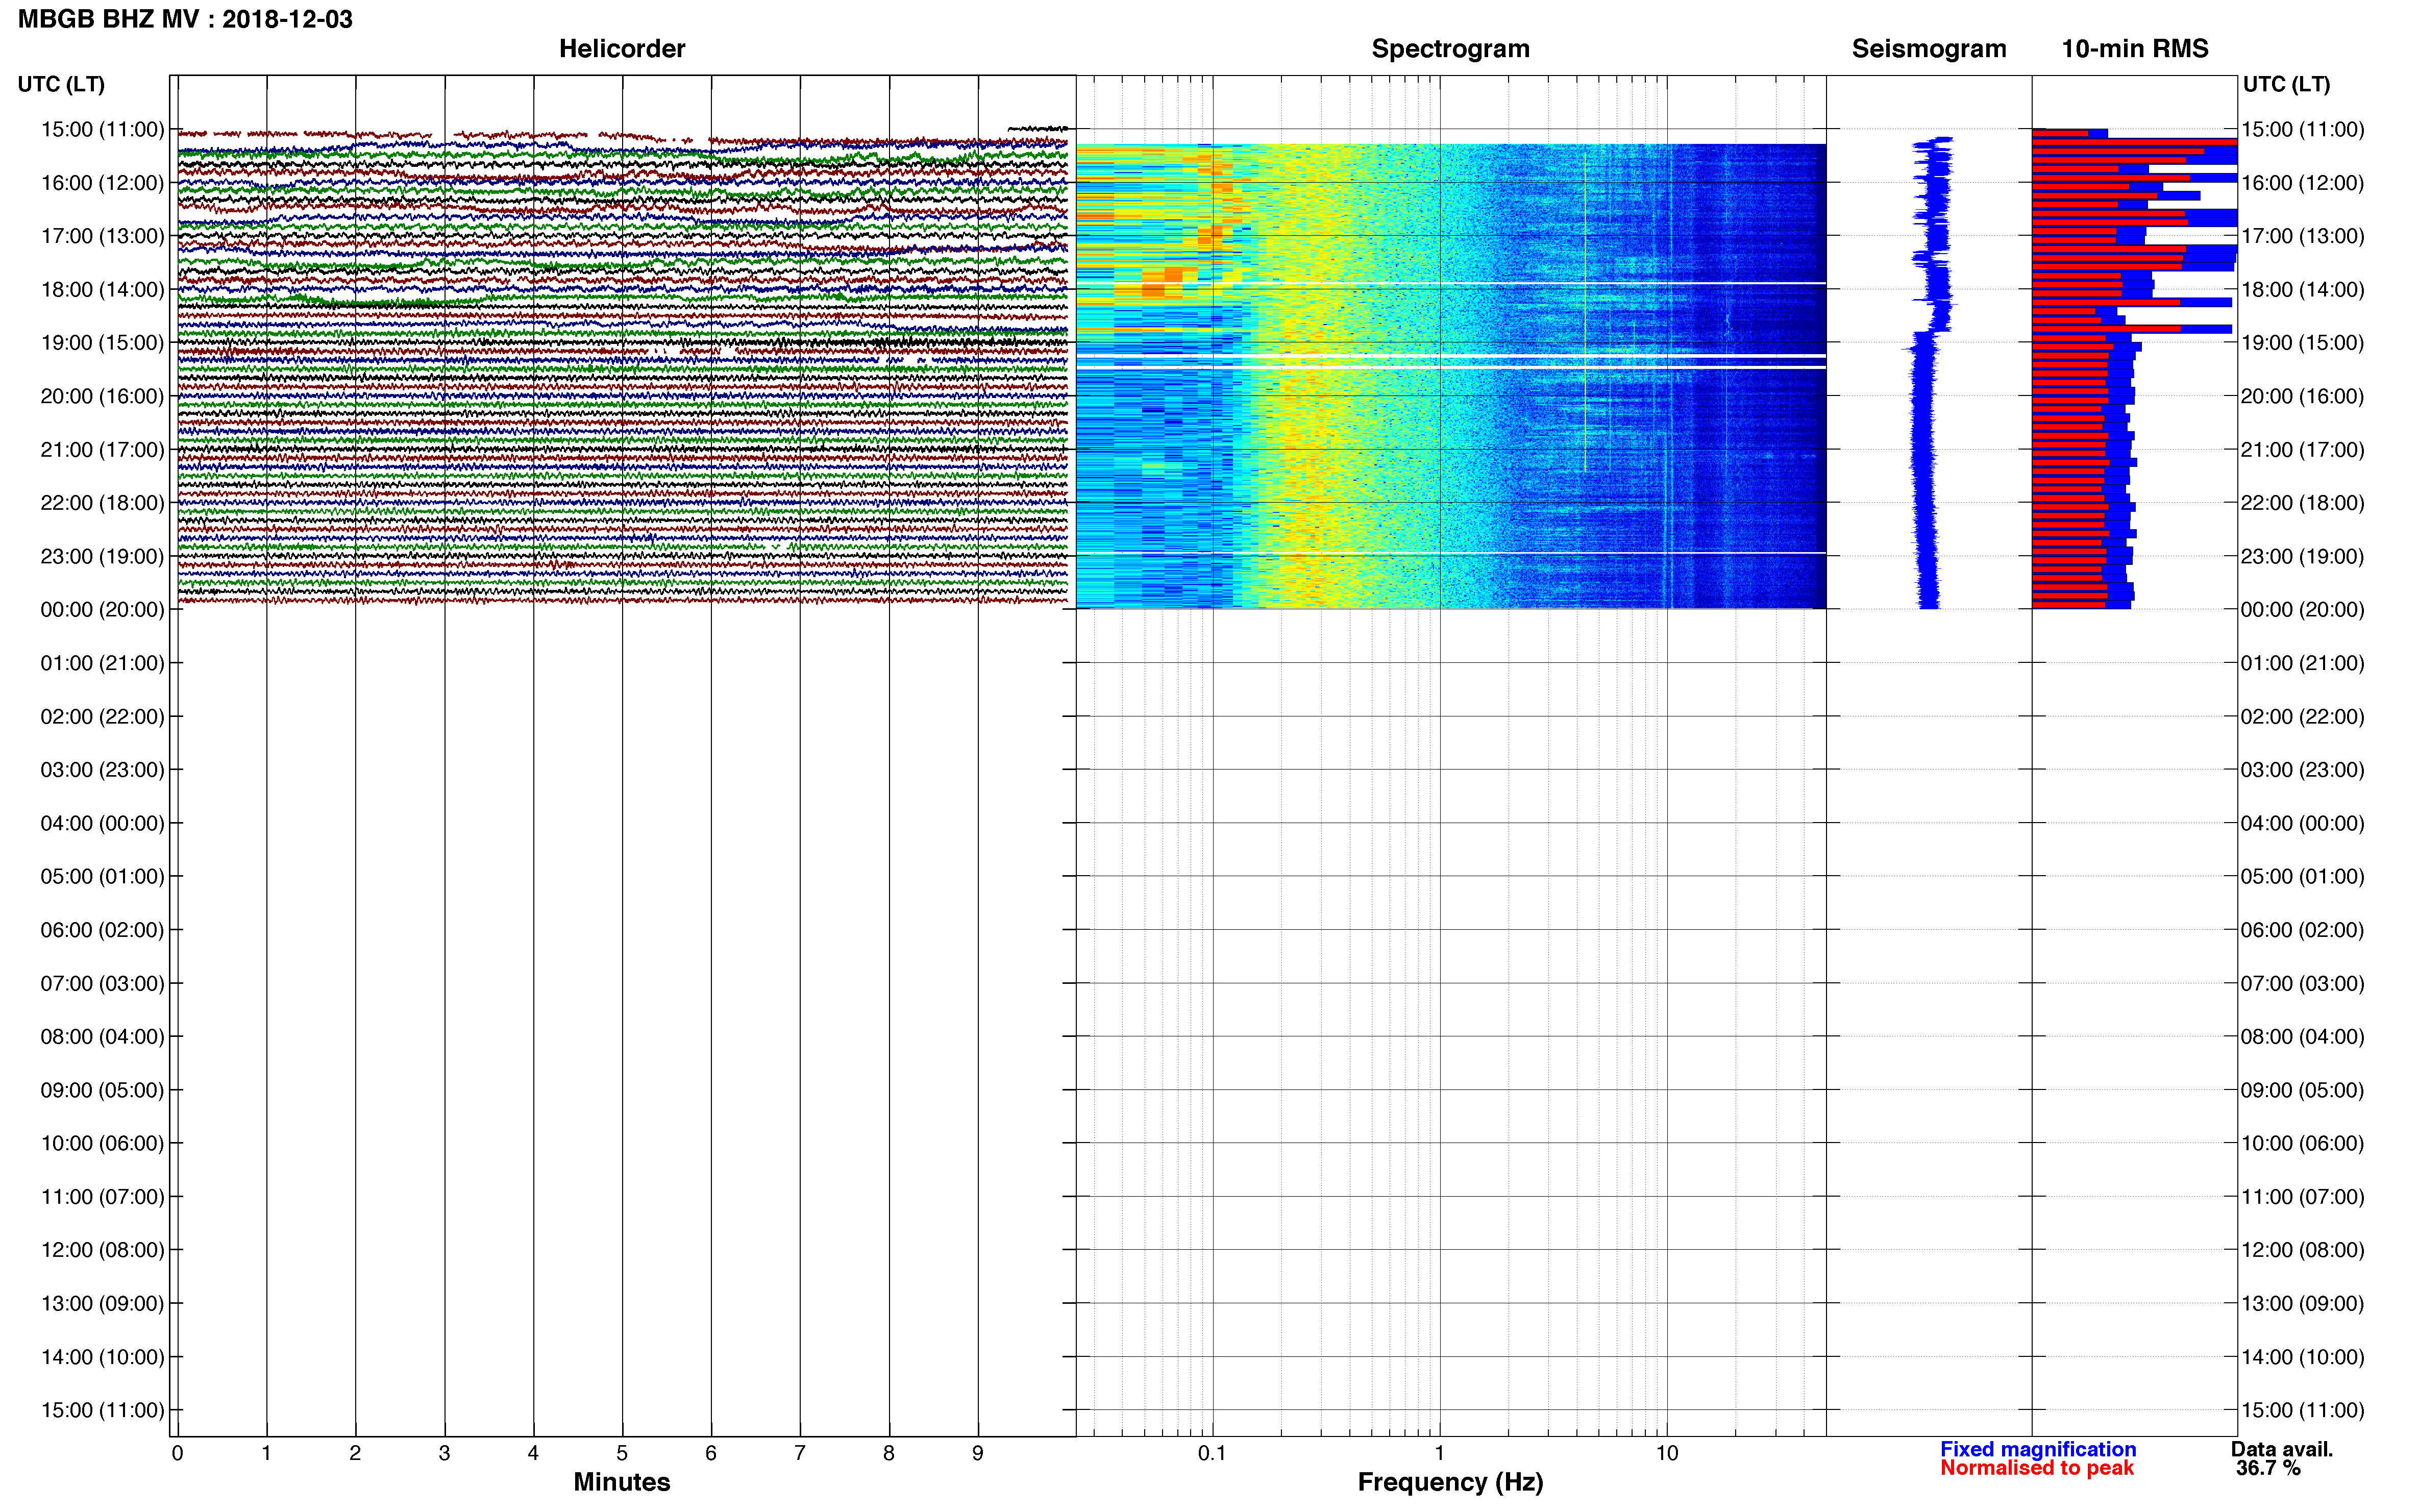Image resolution: width=2419 pixels, height=1512 pixels.
Task: Click the 'Seismogram' panel heading
Action: (1929, 49)
